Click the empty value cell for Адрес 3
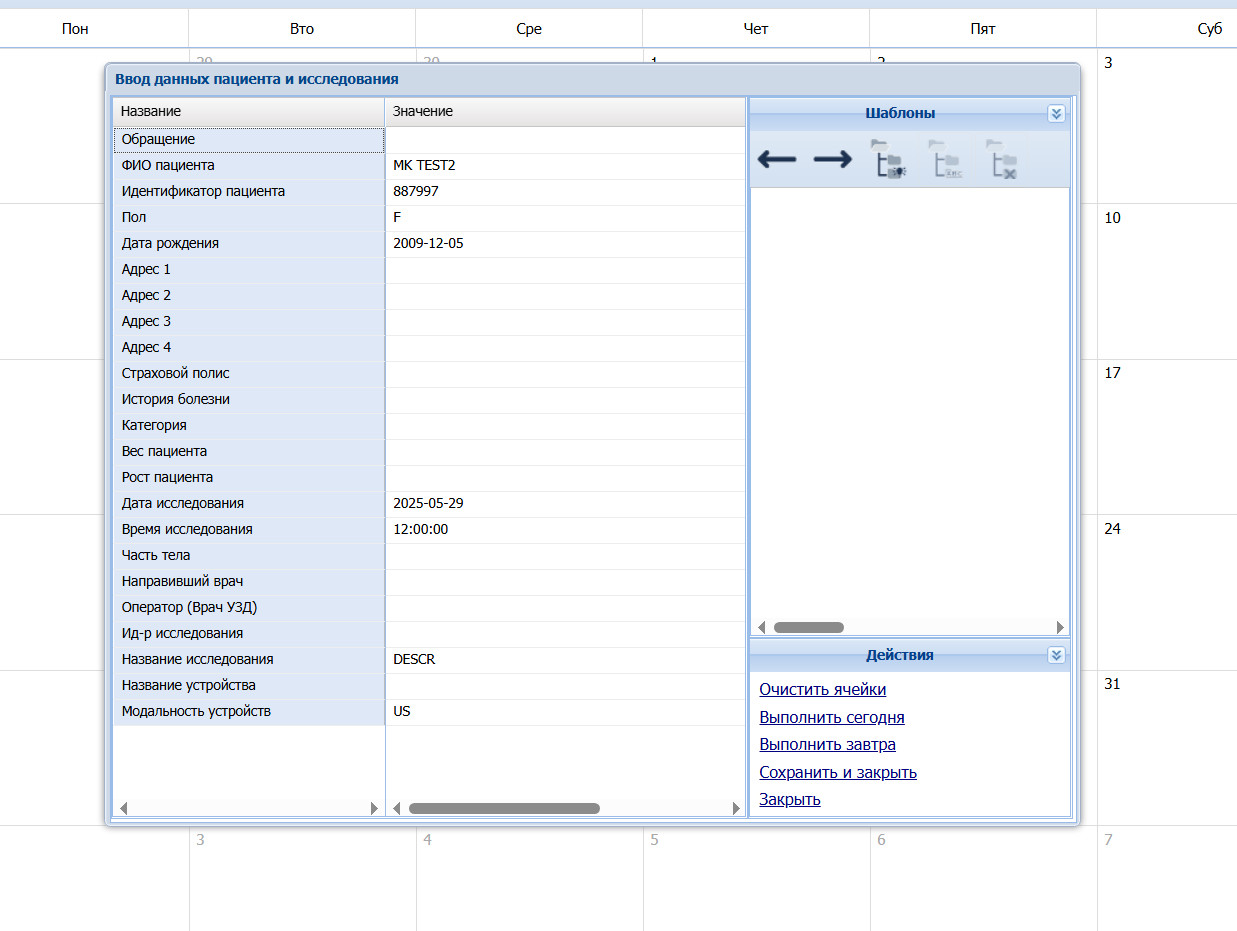Image resolution: width=1237 pixels, height=931 pixels. click(x=566, y=322)
